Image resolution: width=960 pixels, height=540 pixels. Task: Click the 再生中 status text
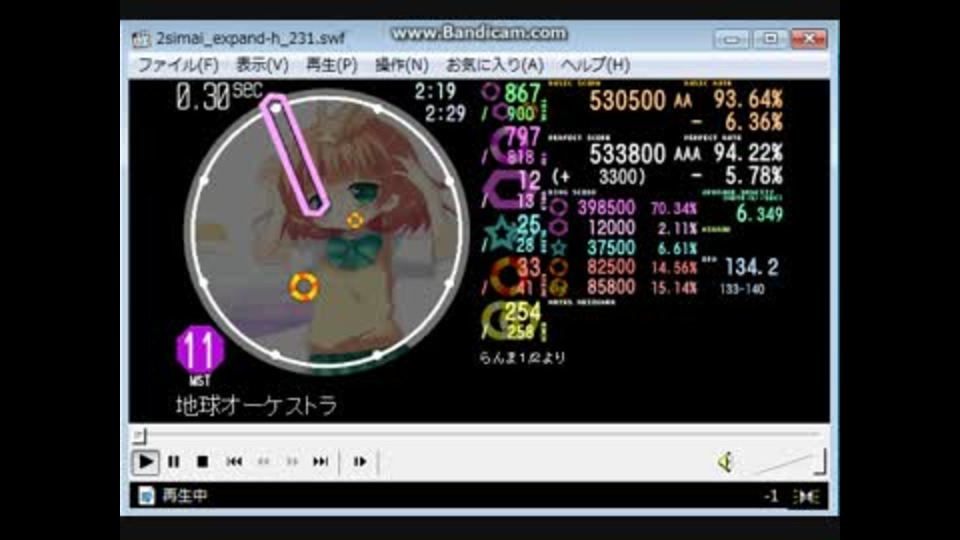(x=184, y=495)
